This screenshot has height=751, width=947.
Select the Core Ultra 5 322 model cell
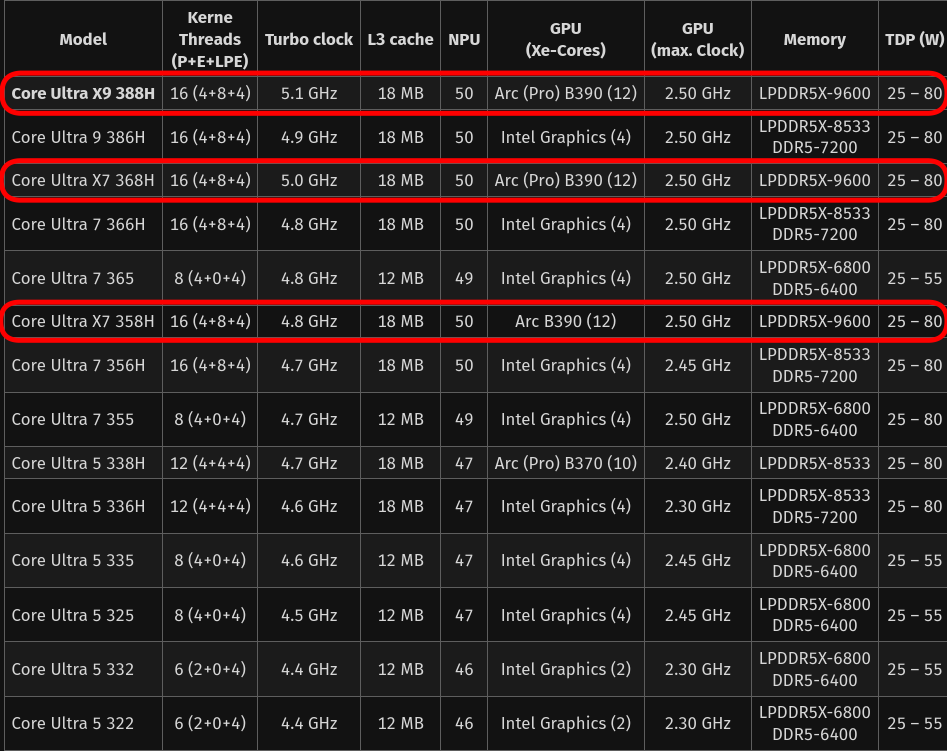72,723
